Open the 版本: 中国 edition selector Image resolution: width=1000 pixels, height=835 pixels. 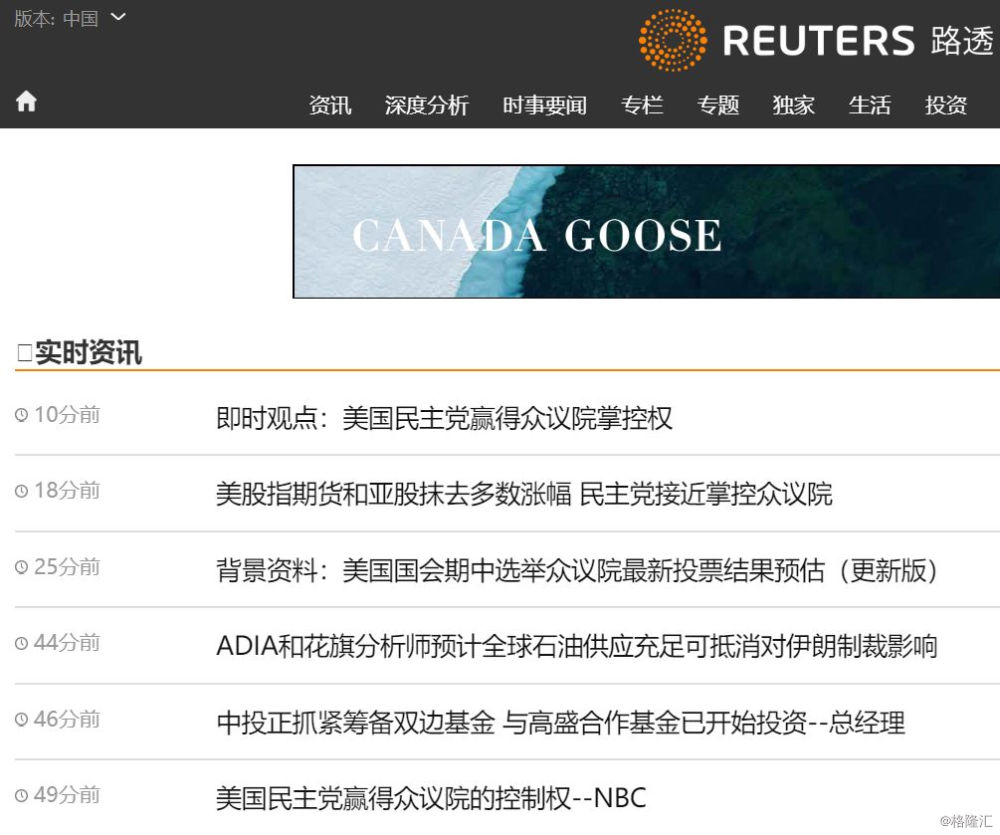pyautogui.click(x=70, y=18)
